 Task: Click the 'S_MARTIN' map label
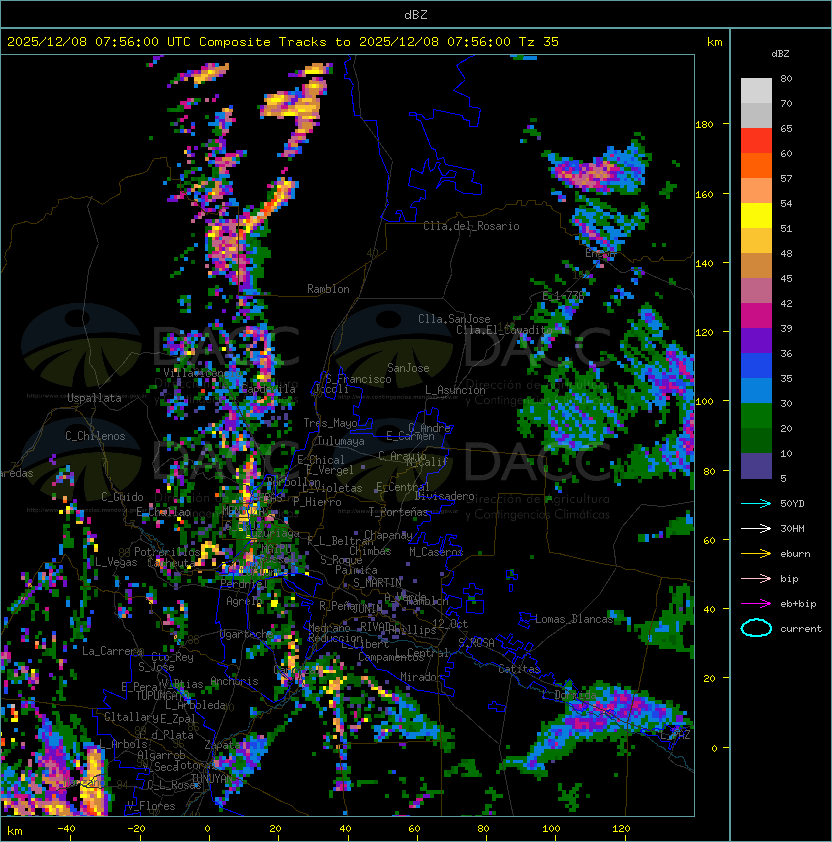(377, 583)
